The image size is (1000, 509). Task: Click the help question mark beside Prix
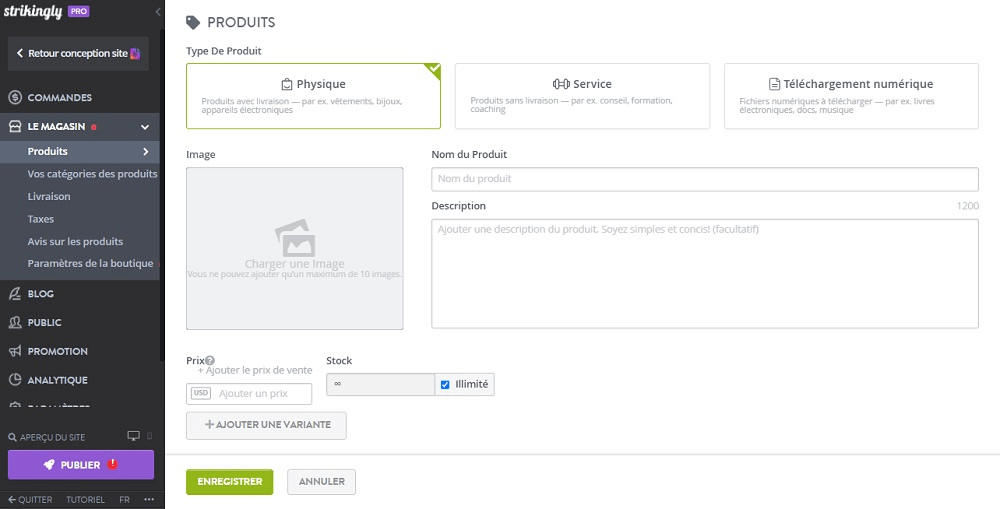tap(210, 361)
